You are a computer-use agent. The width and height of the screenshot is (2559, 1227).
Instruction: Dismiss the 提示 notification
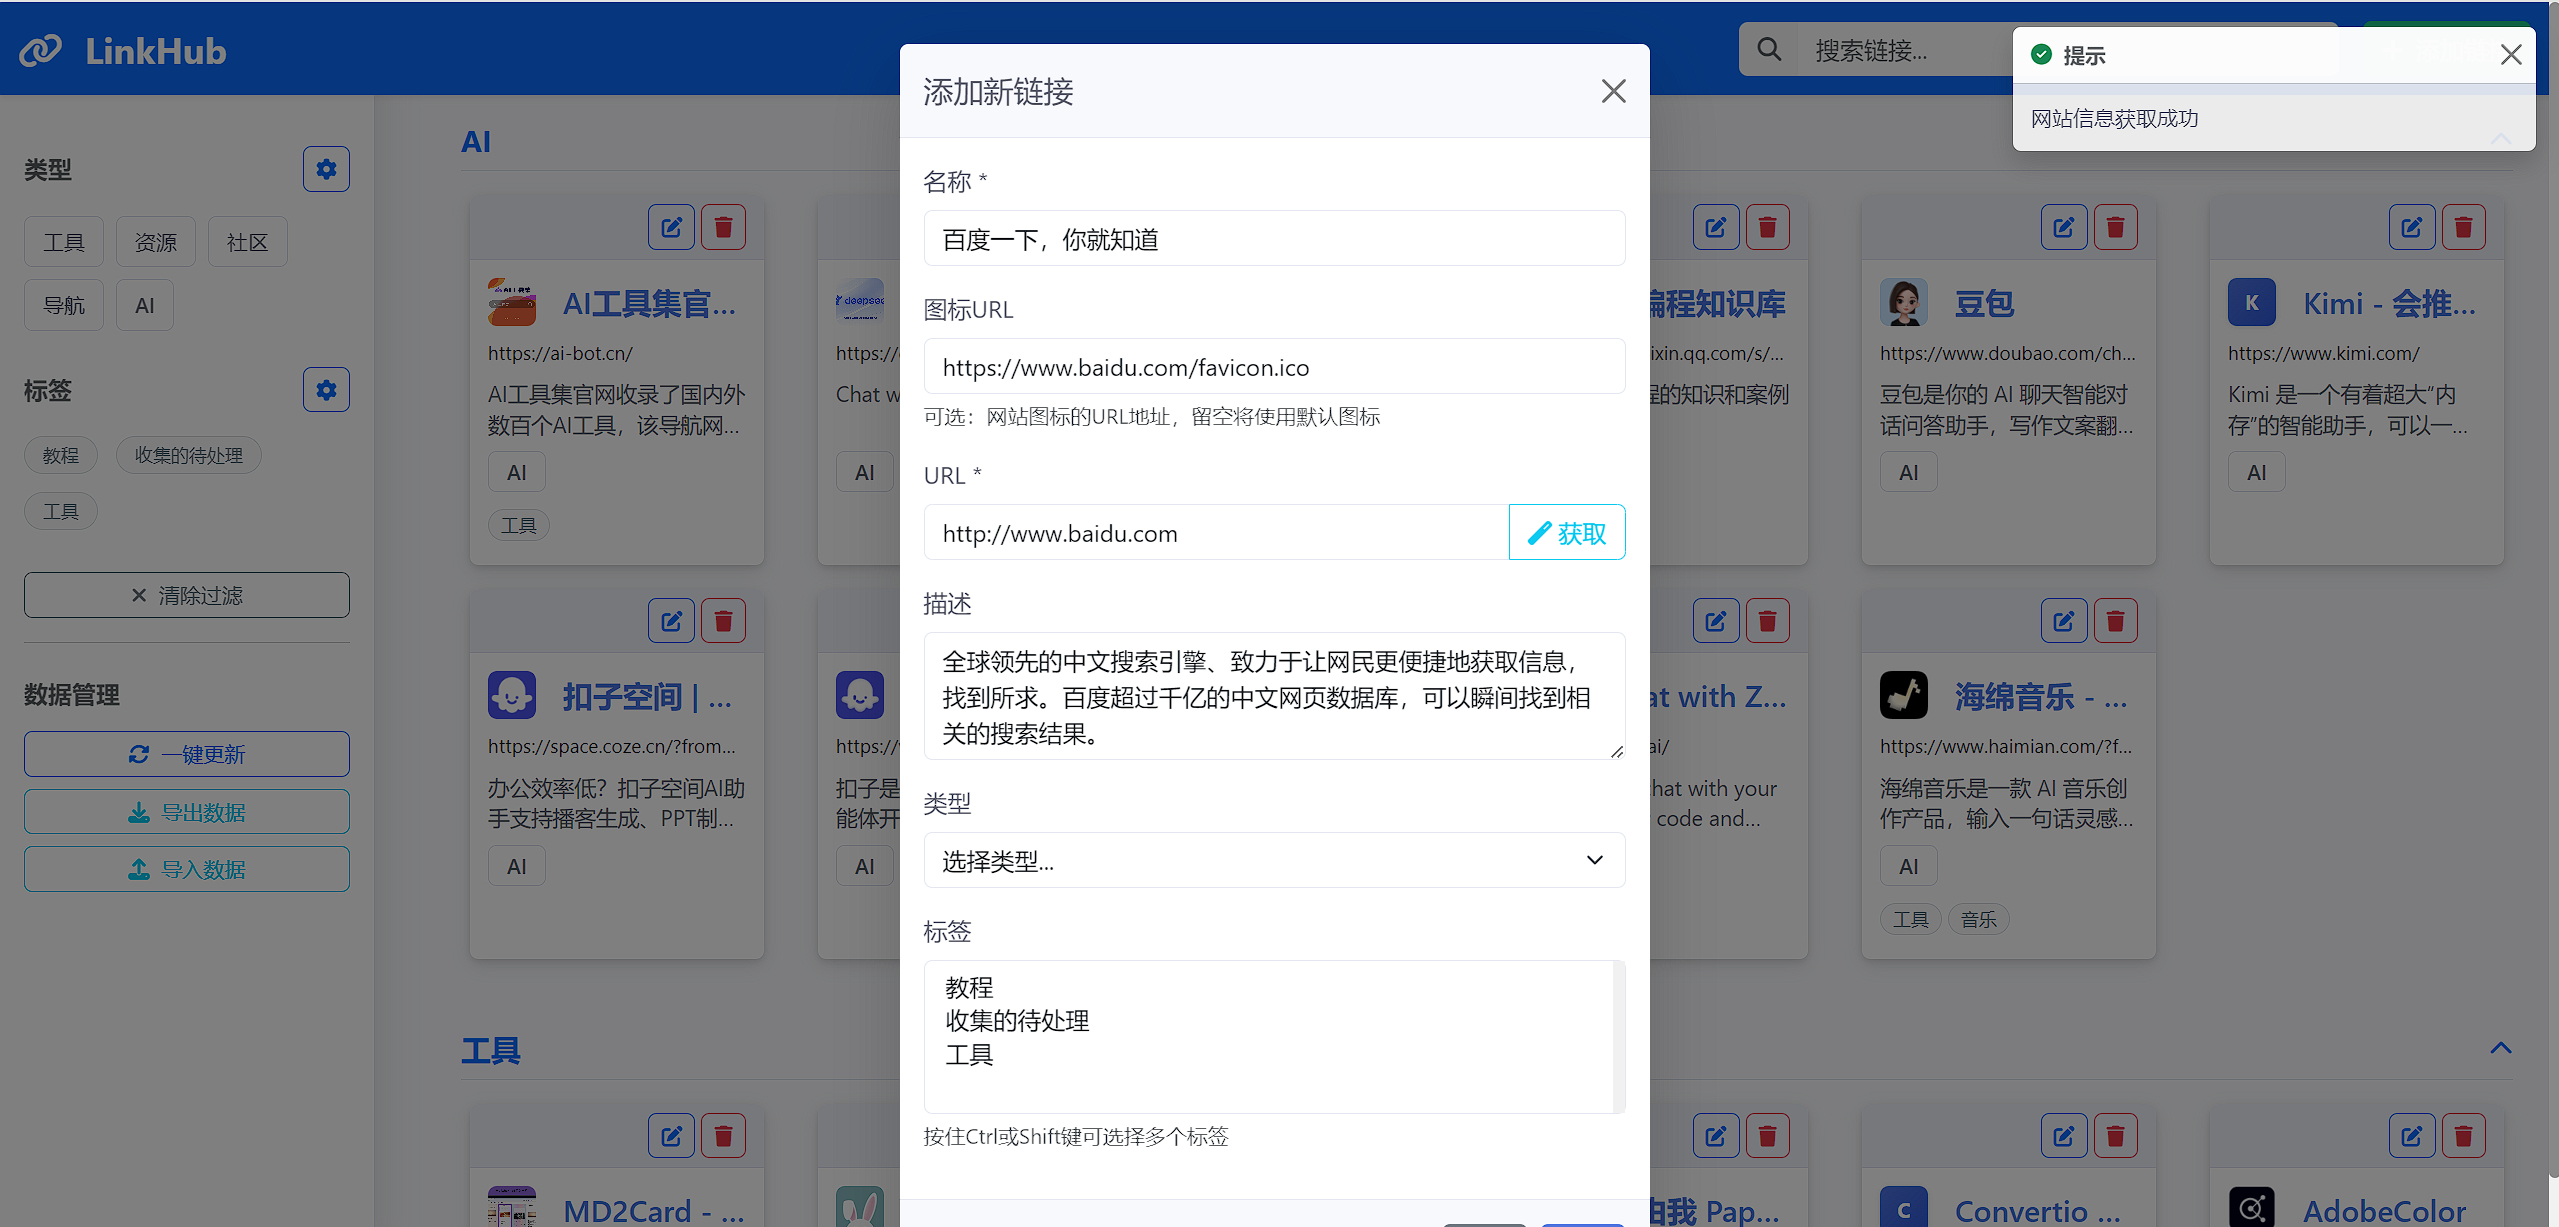point(2510,55)
